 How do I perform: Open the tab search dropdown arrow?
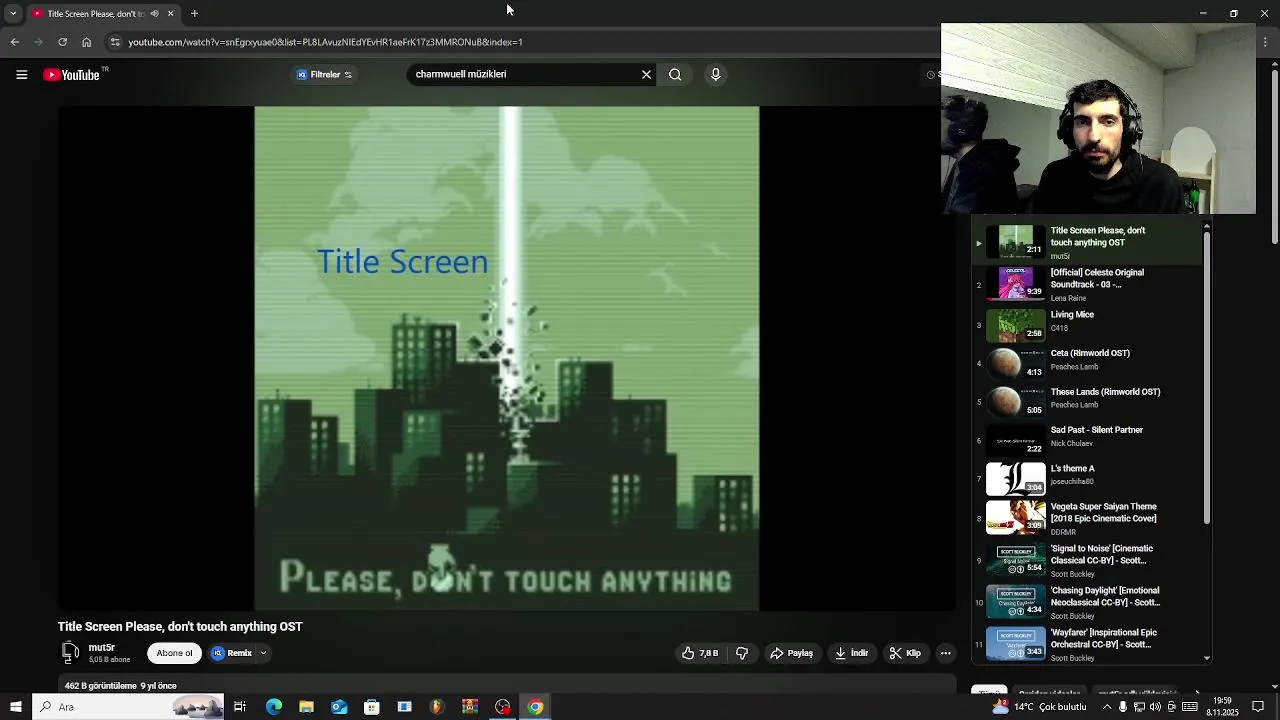(13, 14)
